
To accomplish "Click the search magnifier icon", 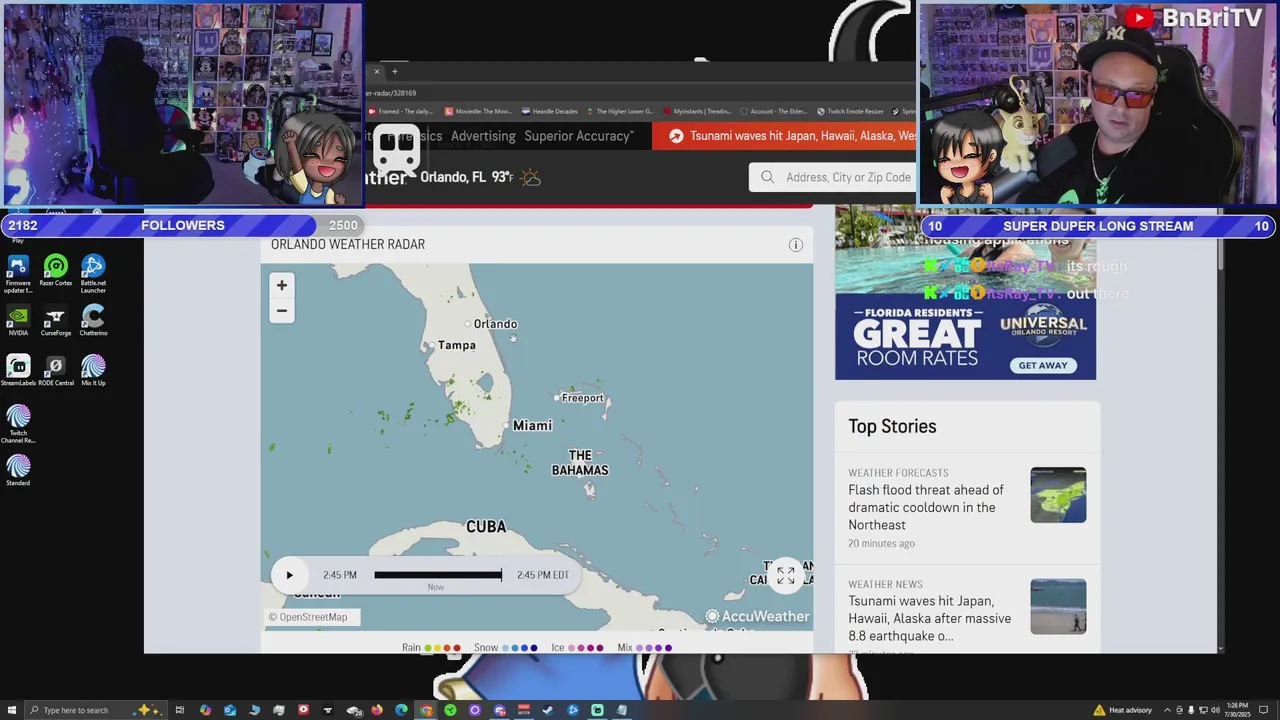I will point(767,177).
